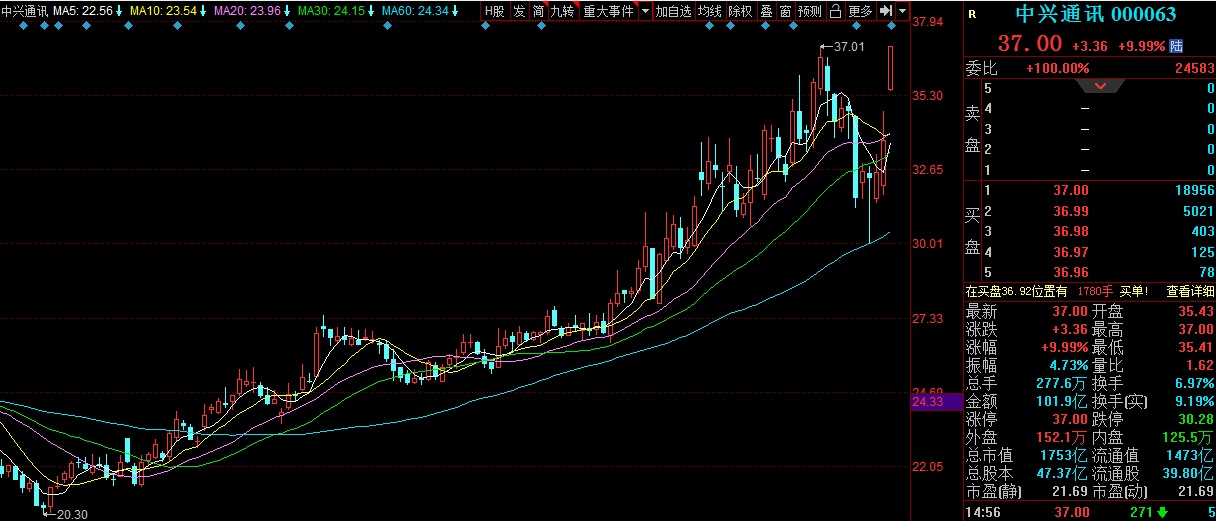Image resolution: width=1216 pixels, height=521 pixels.
Task: Click the 总市值 value 1753亿
Action: [x=1064, y=455]
